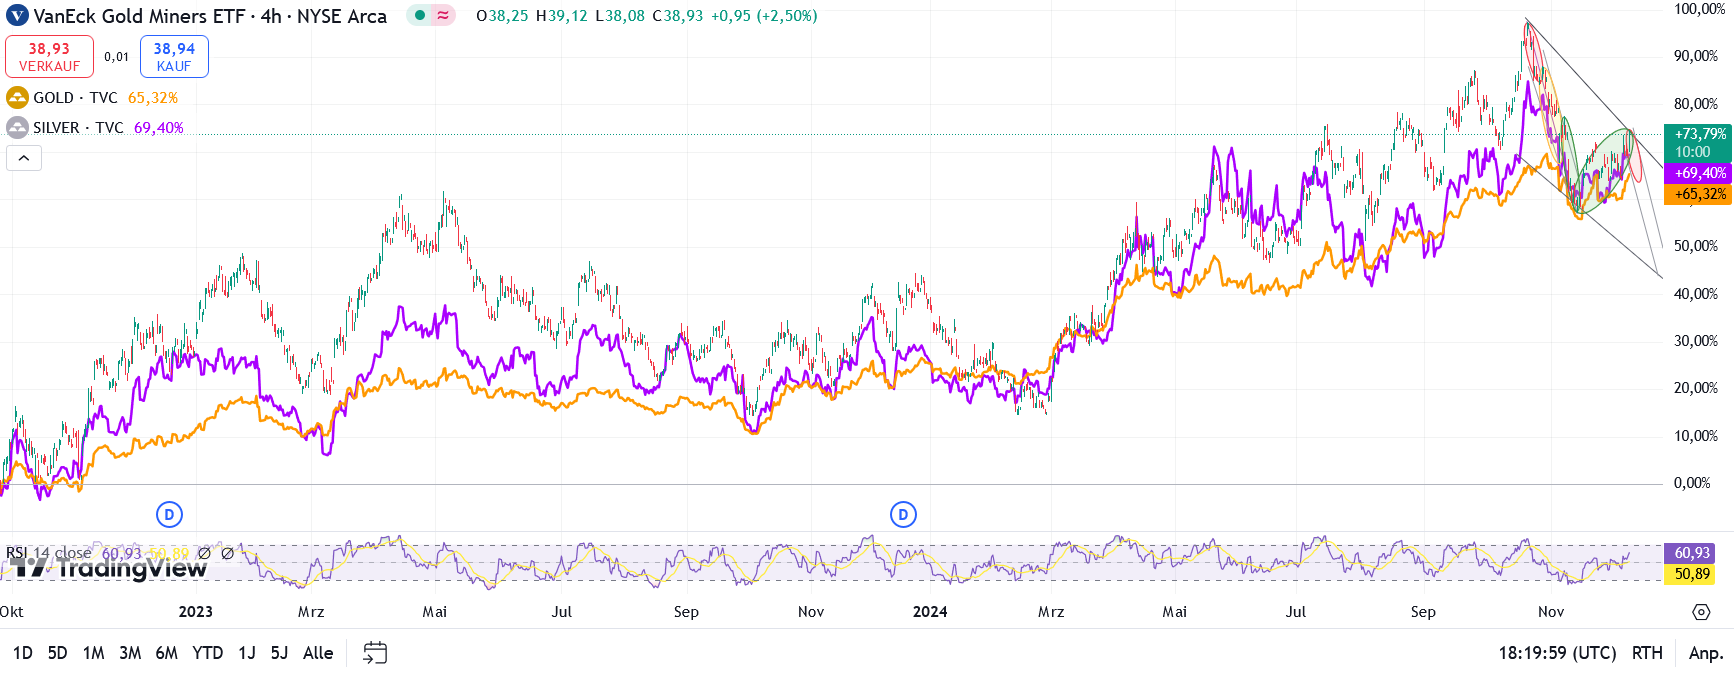Image resolution: width=1734 pixels, height=674 pixels.
Task: Set time range to 1D
Action: click(x=22, y=653)
